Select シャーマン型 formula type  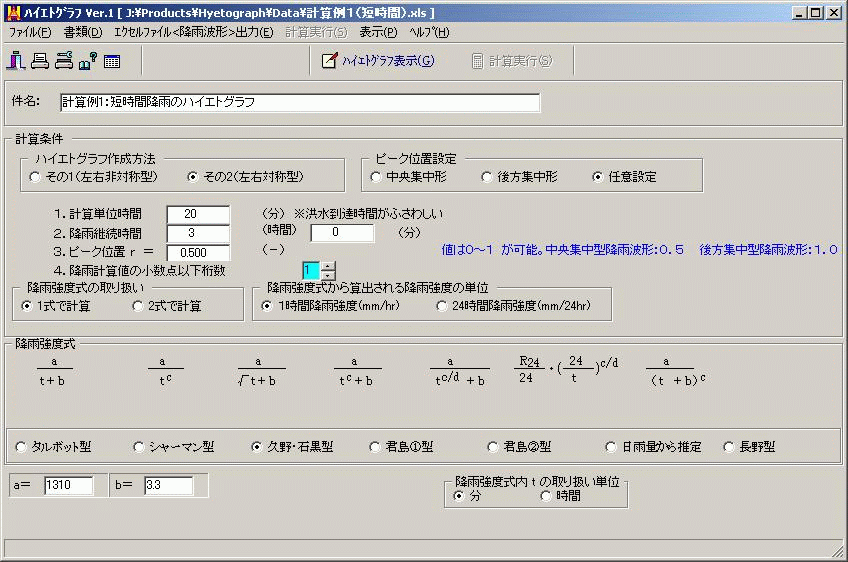tap(174, 447)
